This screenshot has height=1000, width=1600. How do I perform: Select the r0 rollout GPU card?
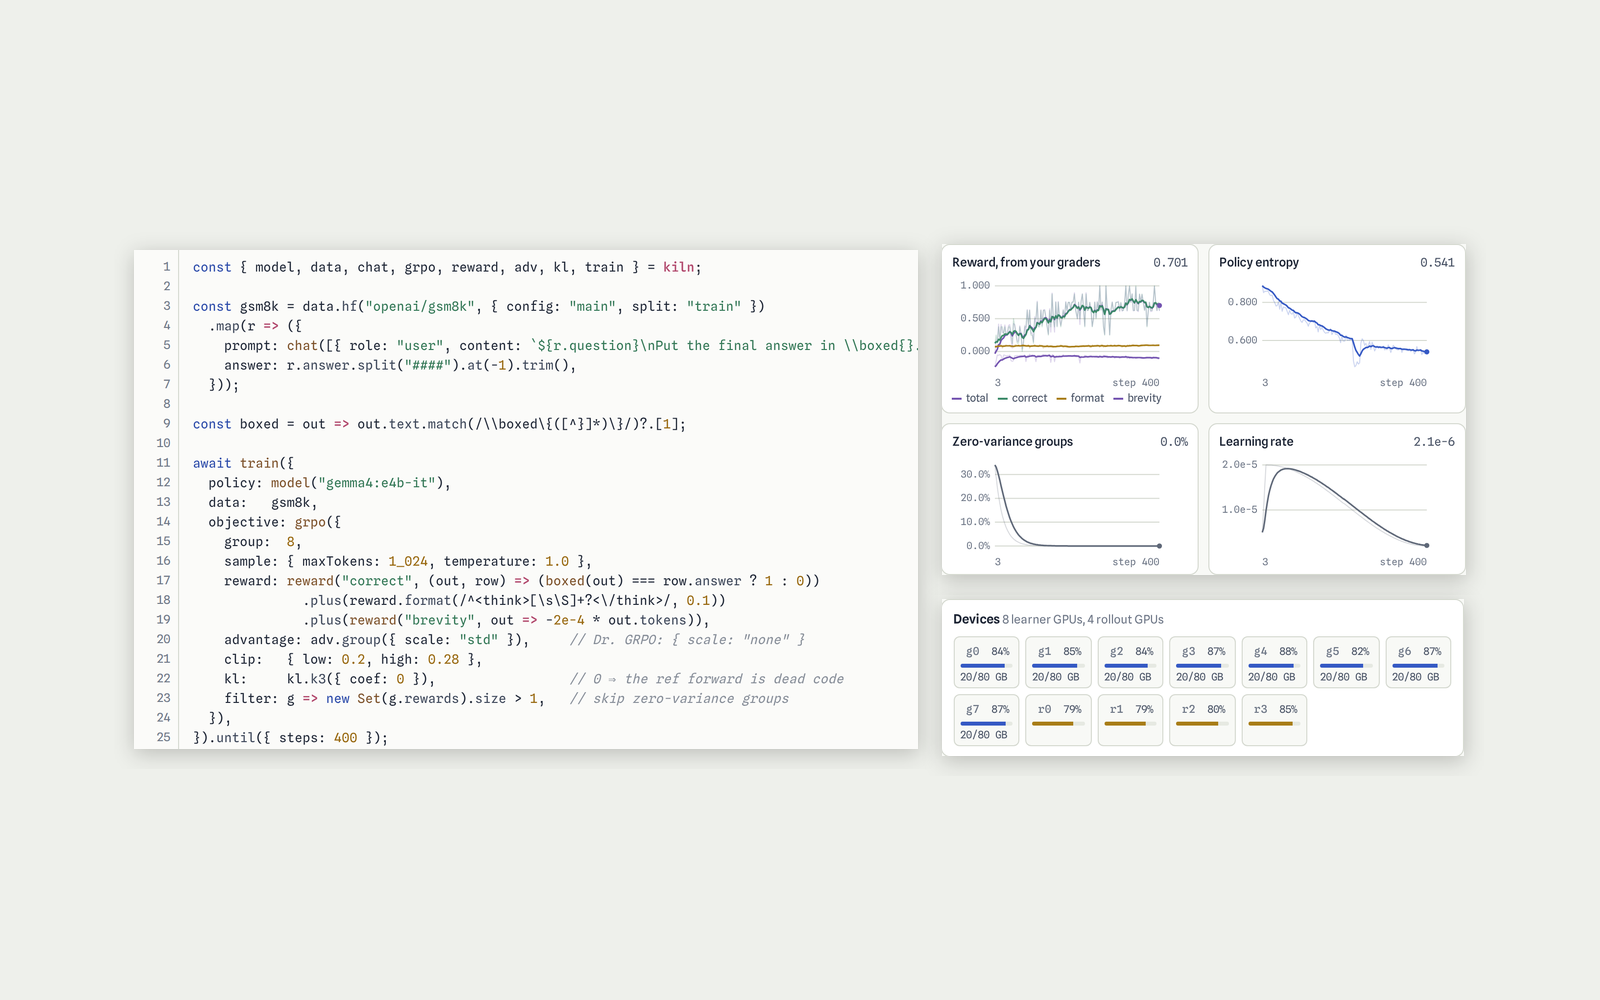click(1058, 721)
